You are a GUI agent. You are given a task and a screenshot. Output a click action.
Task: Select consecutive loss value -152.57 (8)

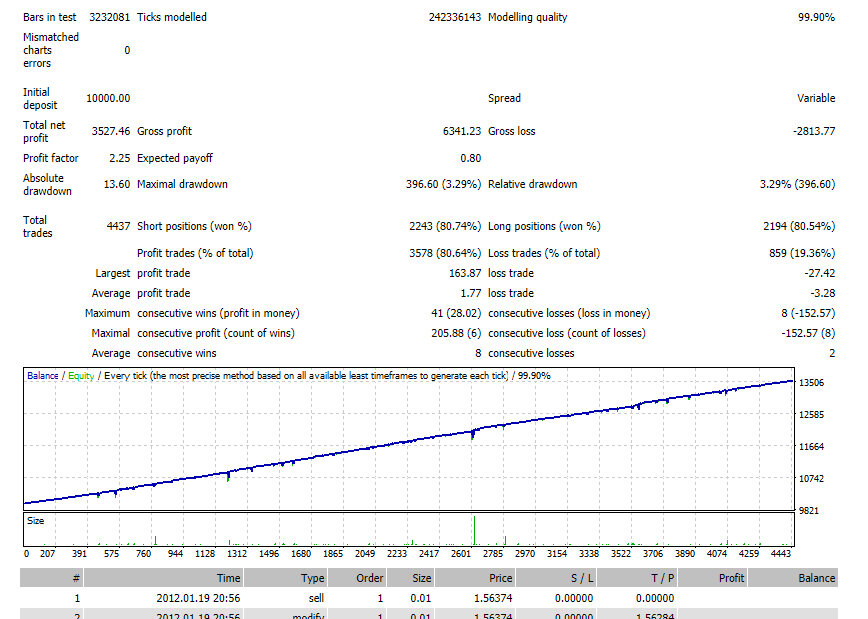808,333
